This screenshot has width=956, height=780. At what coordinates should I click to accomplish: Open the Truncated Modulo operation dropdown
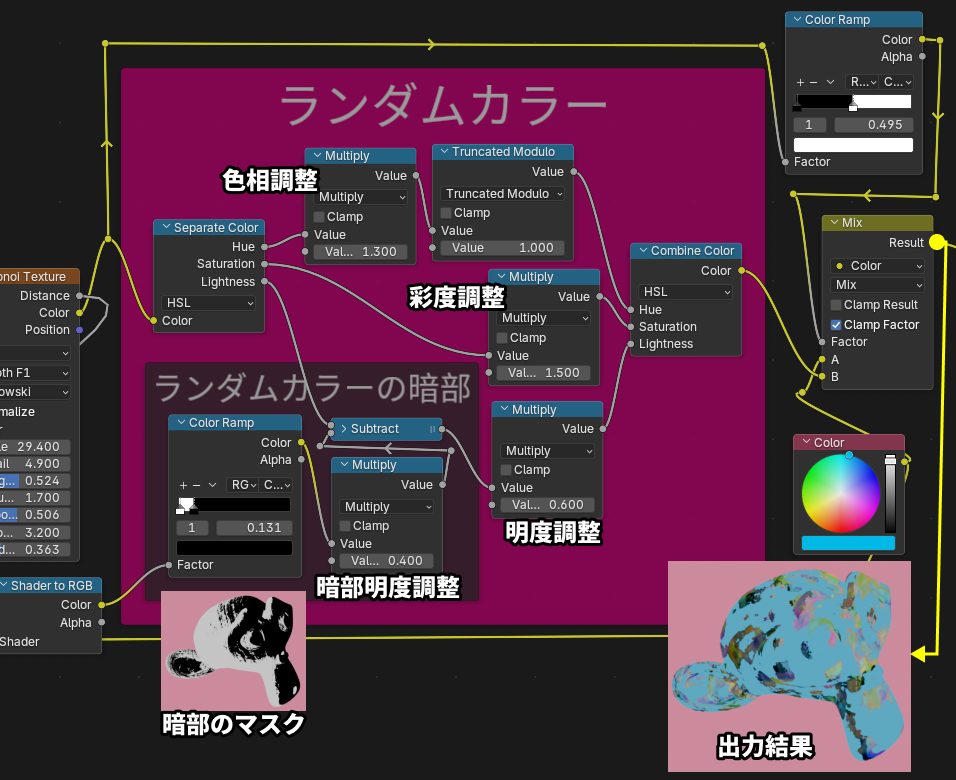(503, 194)
